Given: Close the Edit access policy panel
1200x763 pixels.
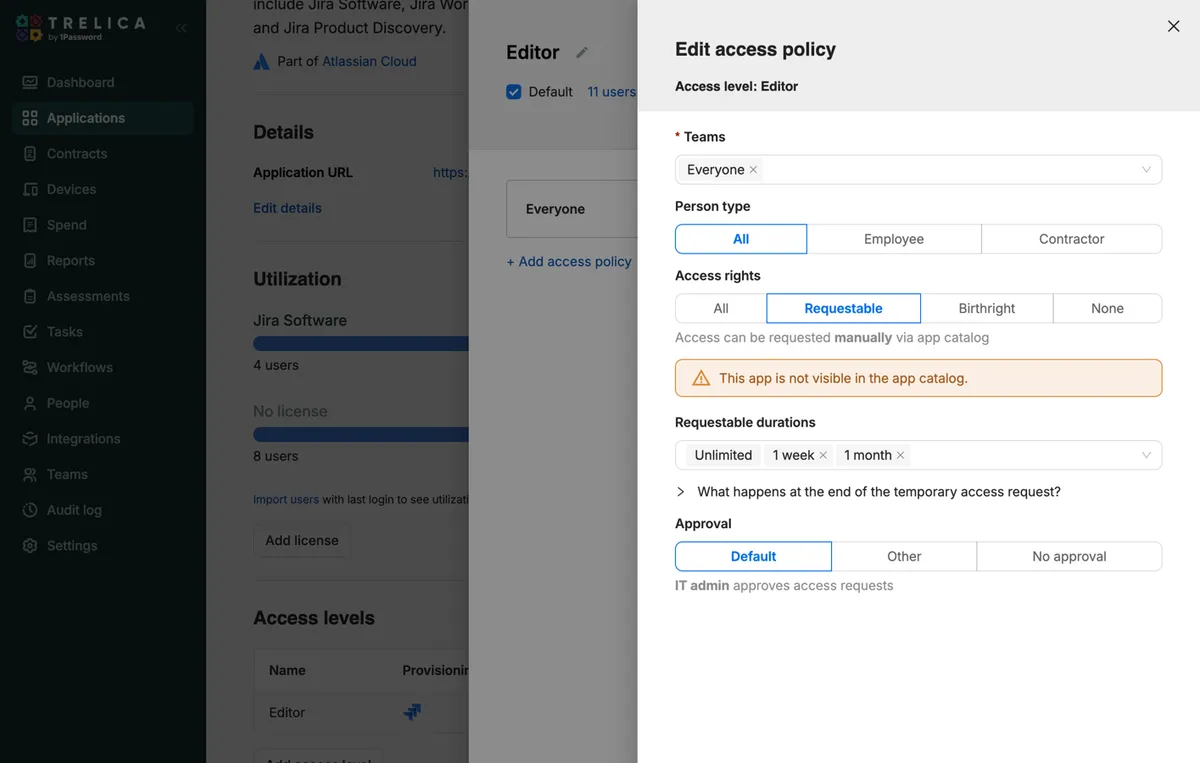Looking at the screenshot, I should (1174, 26).
